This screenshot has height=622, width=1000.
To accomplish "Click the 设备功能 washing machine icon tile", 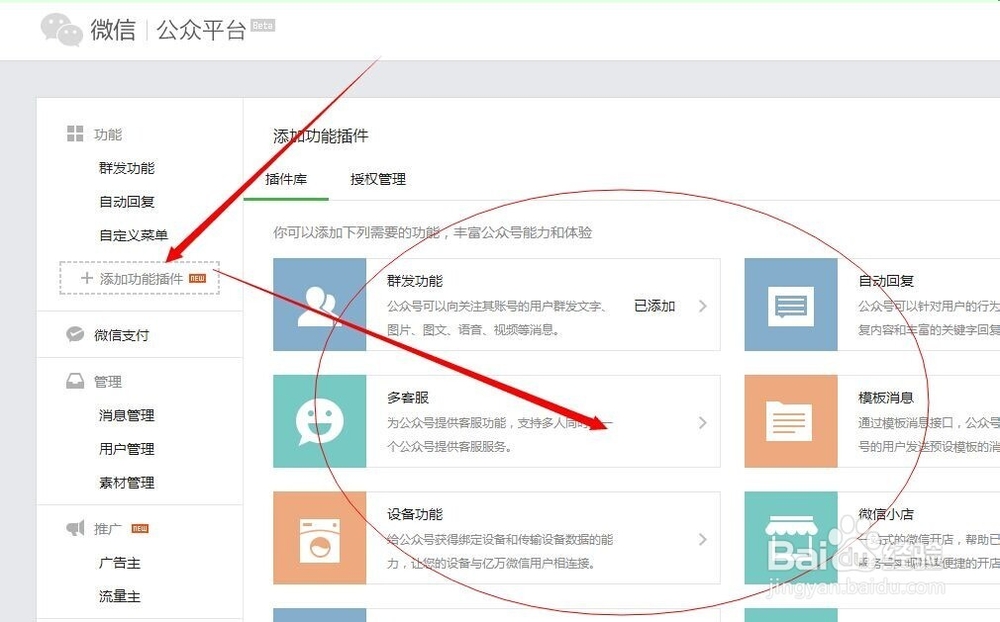I will pyautogui.click(x=320, y=538).
